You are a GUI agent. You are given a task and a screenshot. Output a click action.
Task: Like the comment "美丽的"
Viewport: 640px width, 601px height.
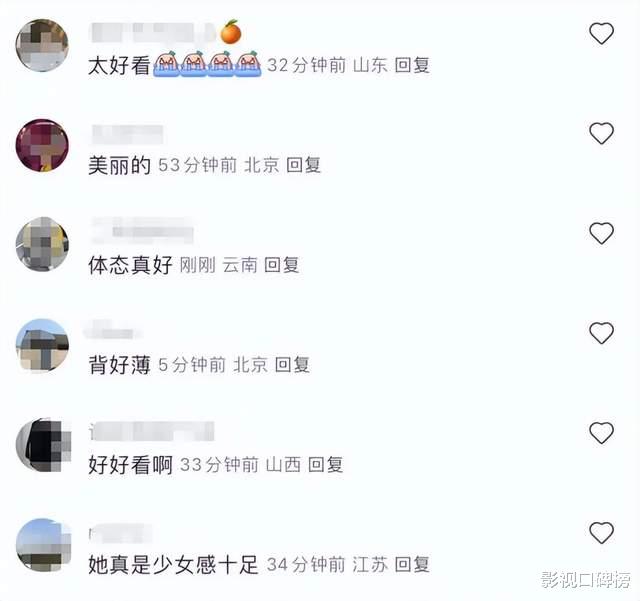pyautogui.click(x=601, y=133)
